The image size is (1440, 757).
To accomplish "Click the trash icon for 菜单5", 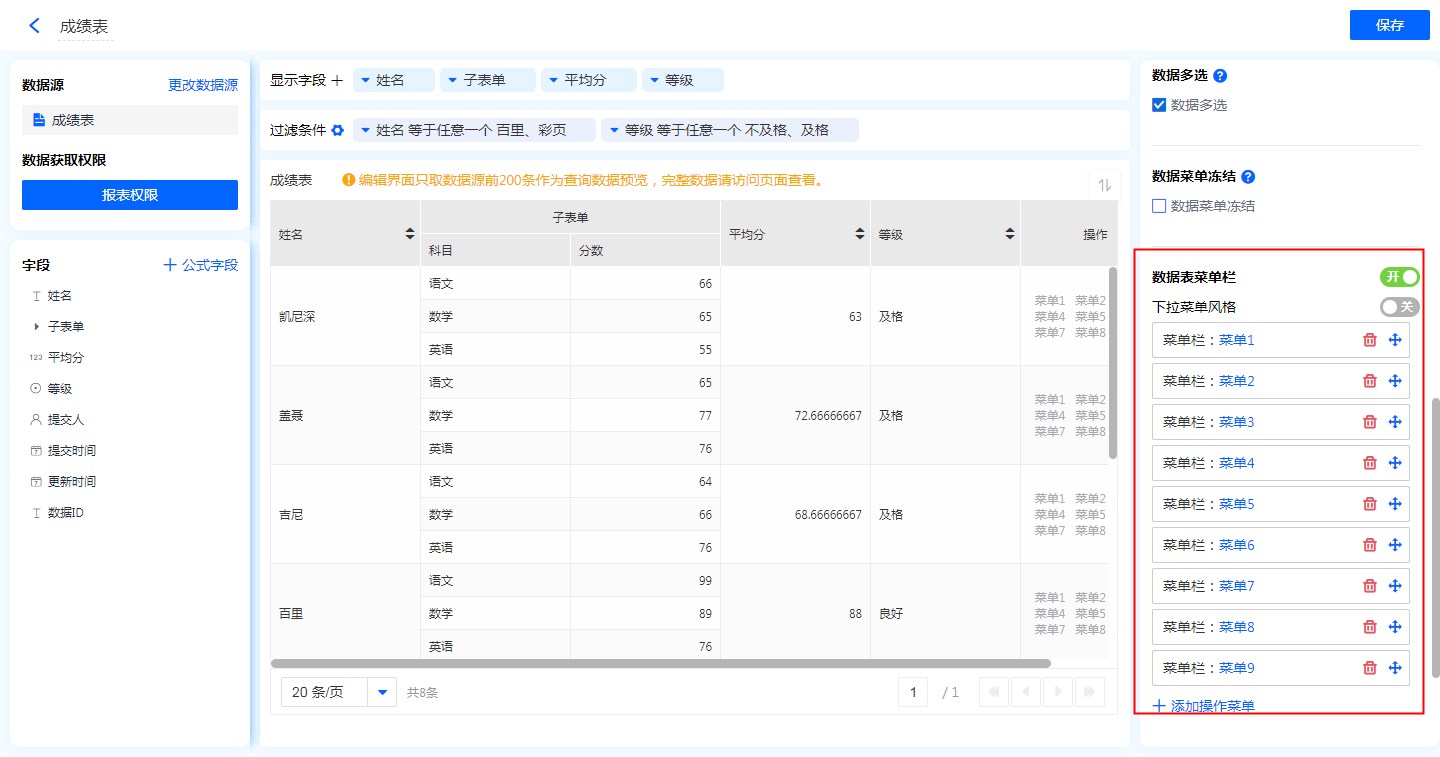I will click(1370, 504).
